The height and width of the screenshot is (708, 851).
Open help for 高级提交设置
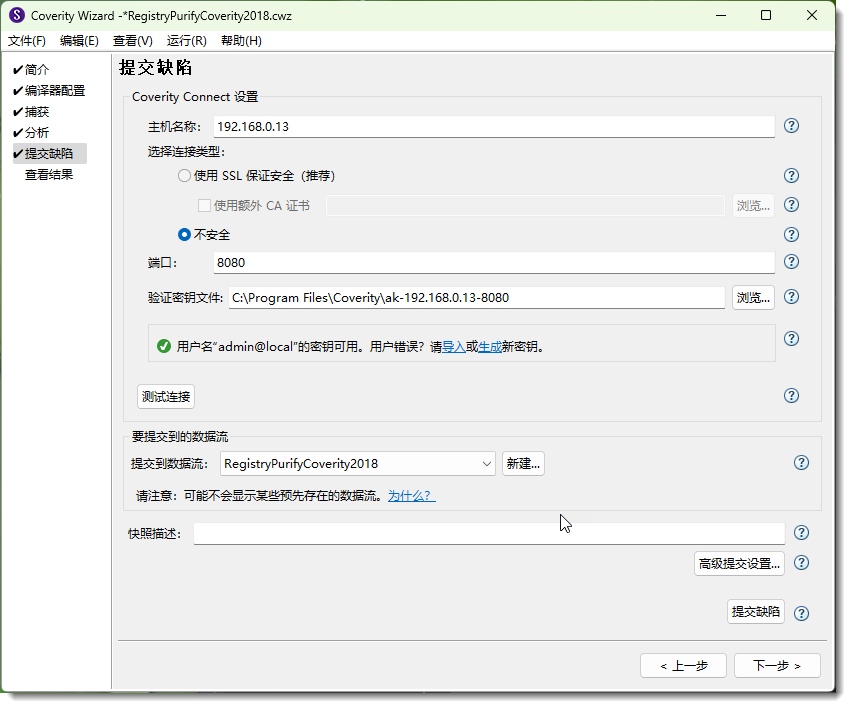(x=801, y=563)
